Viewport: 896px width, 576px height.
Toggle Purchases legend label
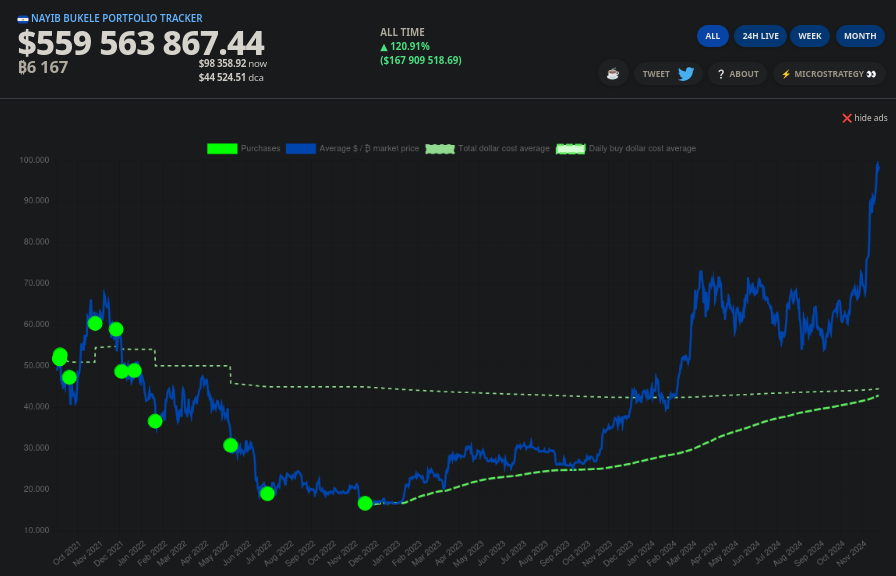point(261,149)
